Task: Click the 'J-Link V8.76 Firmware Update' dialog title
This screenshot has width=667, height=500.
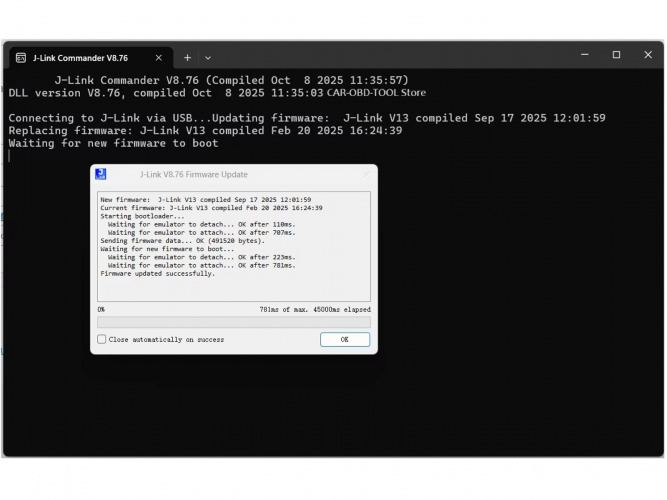Action: [194, 174]
